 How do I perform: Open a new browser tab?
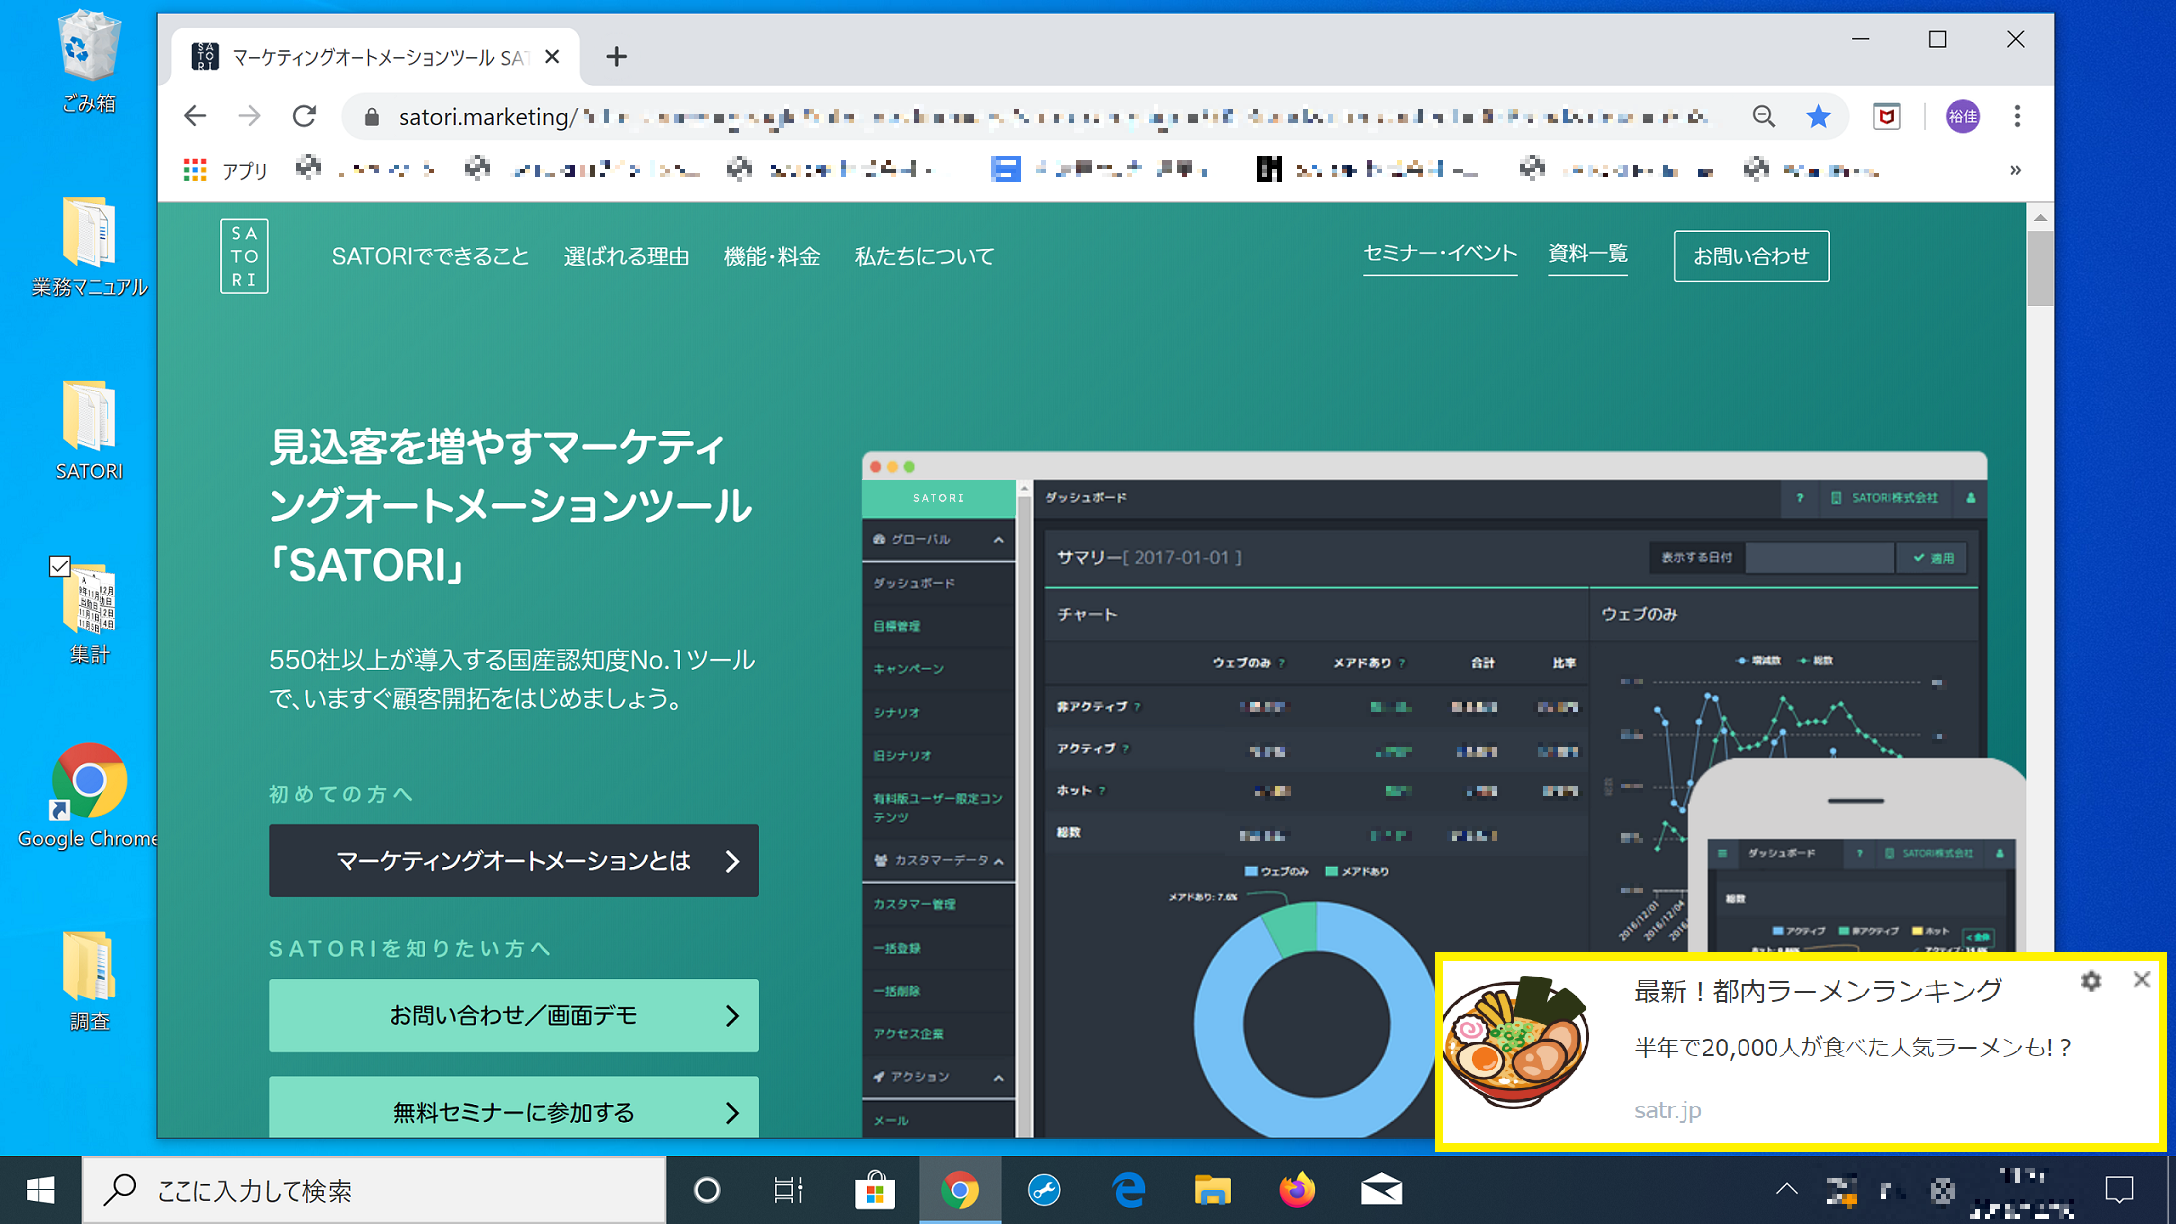pyautogui.click(x=616, y=57)
